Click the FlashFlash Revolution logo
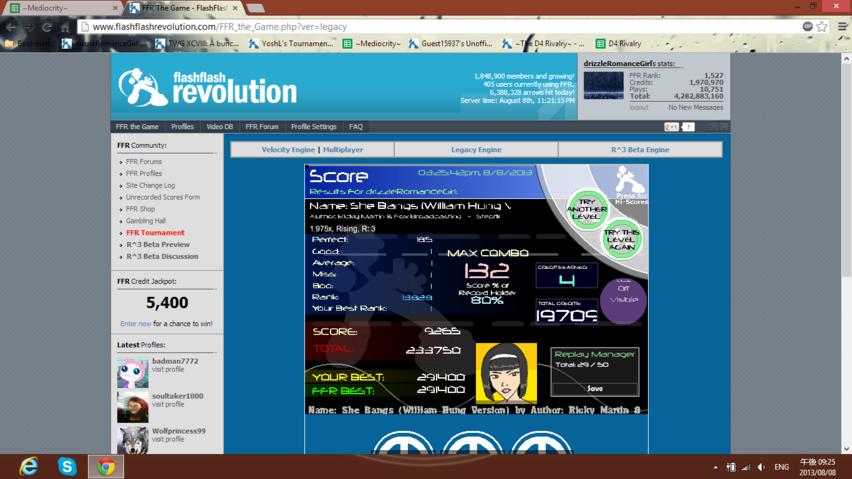Viewport: 852px width, 479px height. (208, 87)
